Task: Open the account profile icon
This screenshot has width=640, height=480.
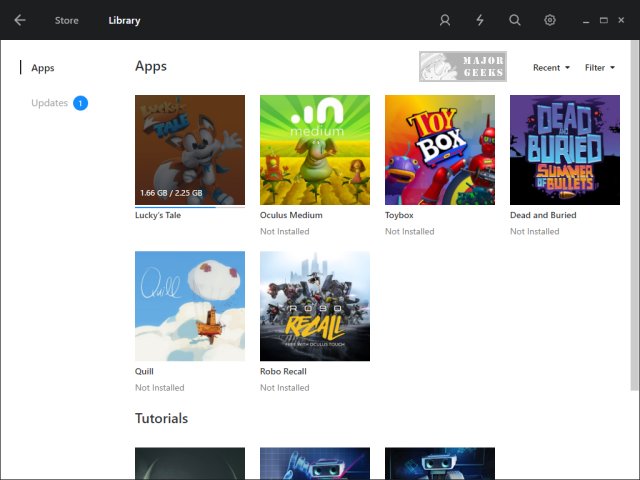Action: [x=445, y=20]
